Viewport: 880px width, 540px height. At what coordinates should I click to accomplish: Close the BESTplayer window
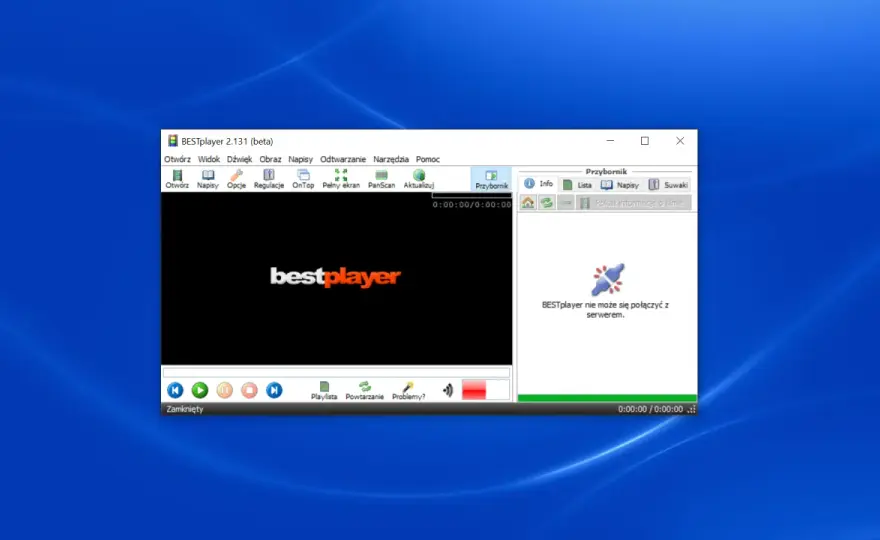[x=680, y=141]
